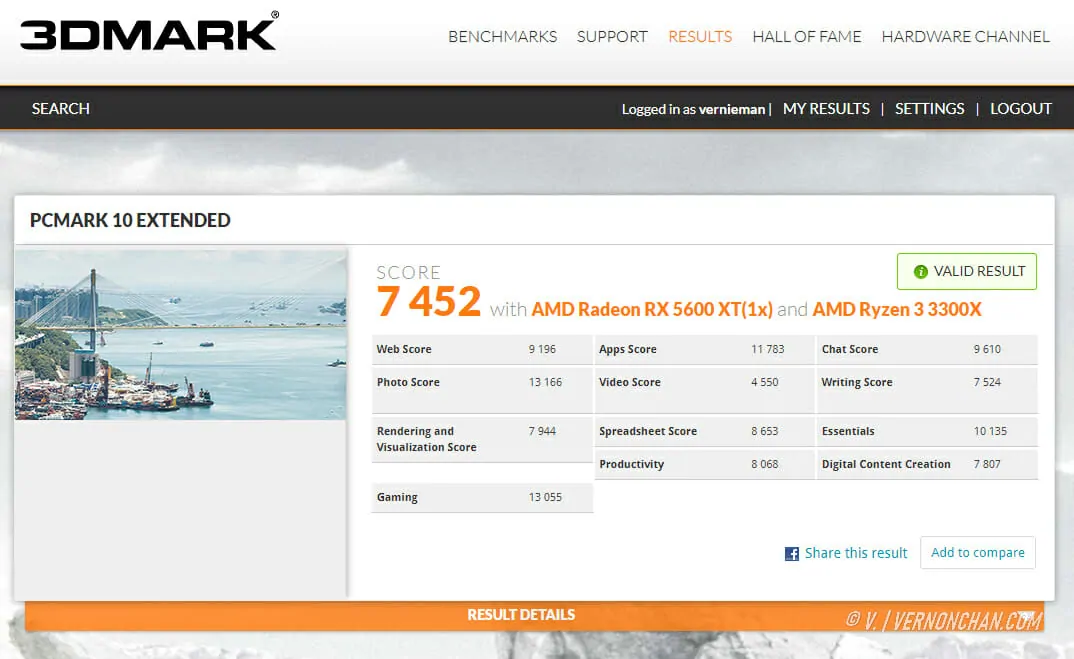Click Share this result
Screen dimensions: 1074x659
[x=856, y=553]
